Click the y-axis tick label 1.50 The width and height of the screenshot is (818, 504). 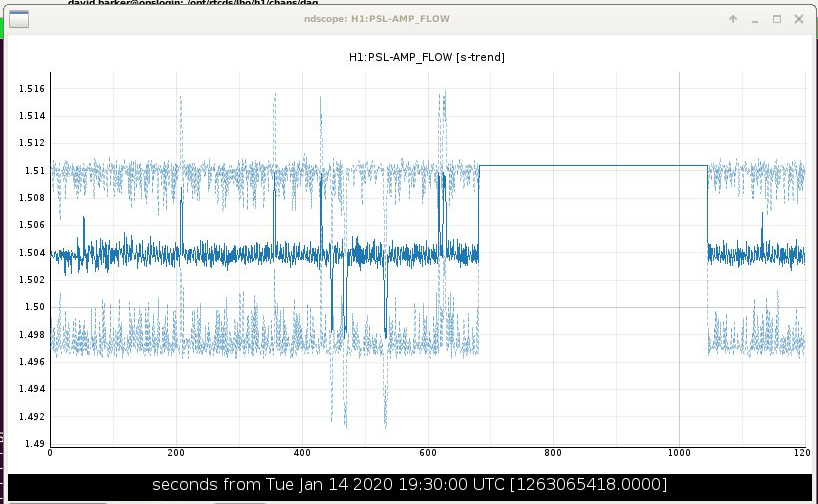[35, 307]
